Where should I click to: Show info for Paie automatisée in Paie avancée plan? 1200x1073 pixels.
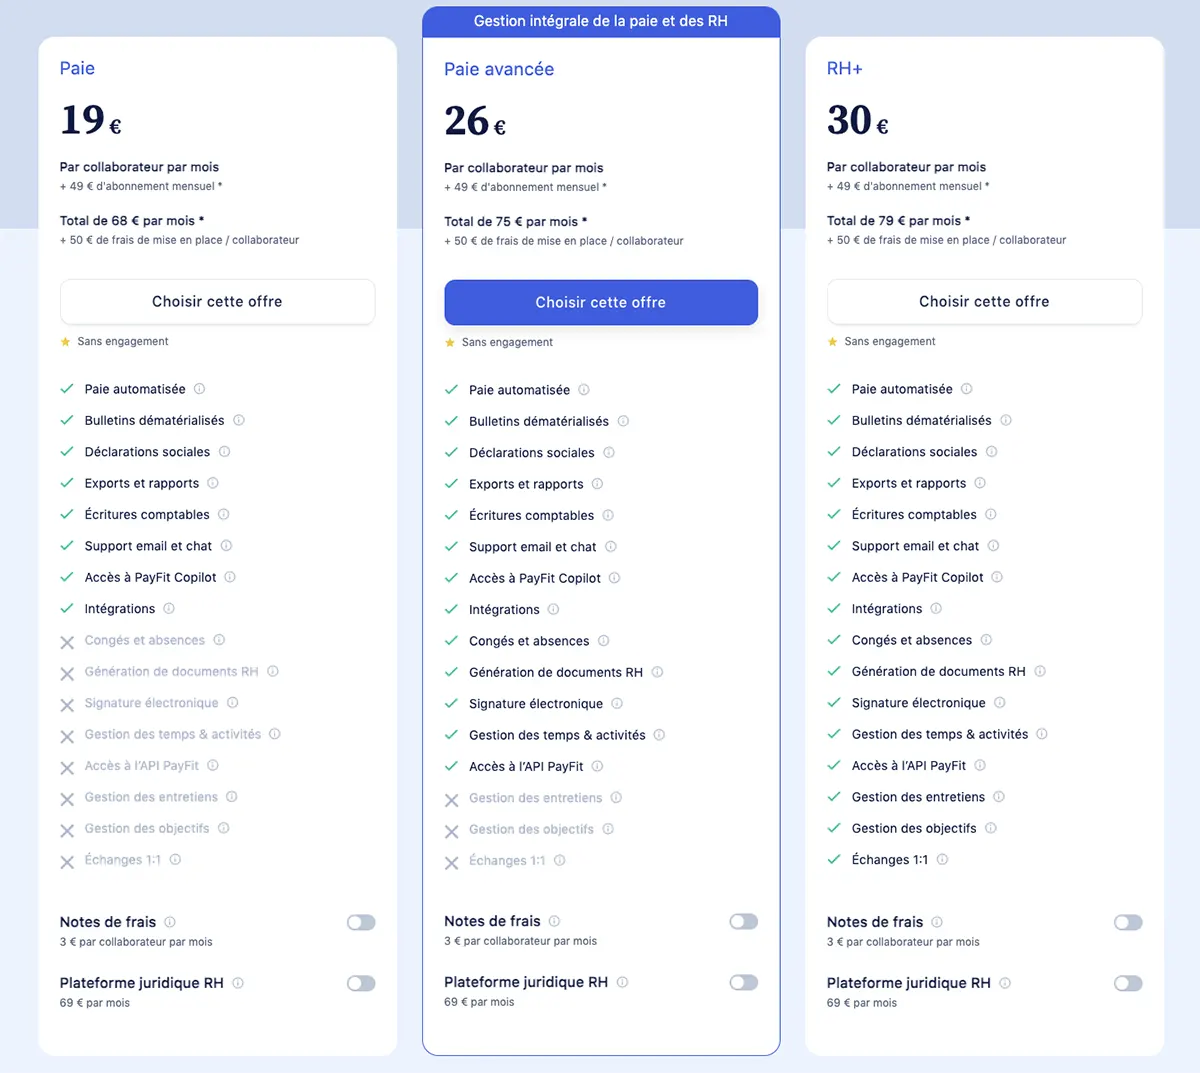pos(584,390)
